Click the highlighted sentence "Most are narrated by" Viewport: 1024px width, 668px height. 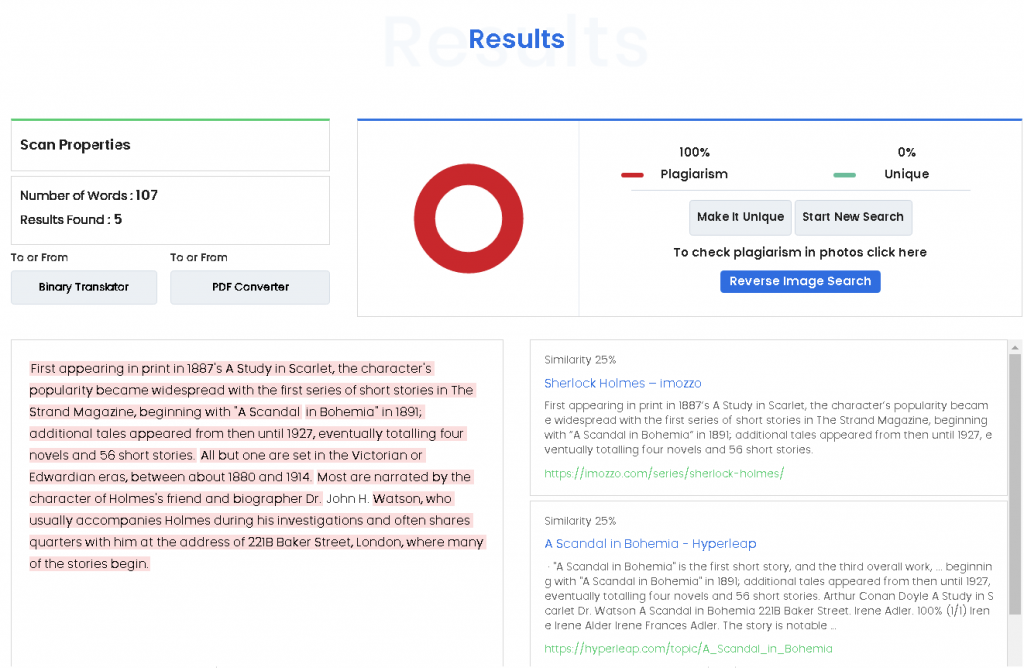[395, 477]
